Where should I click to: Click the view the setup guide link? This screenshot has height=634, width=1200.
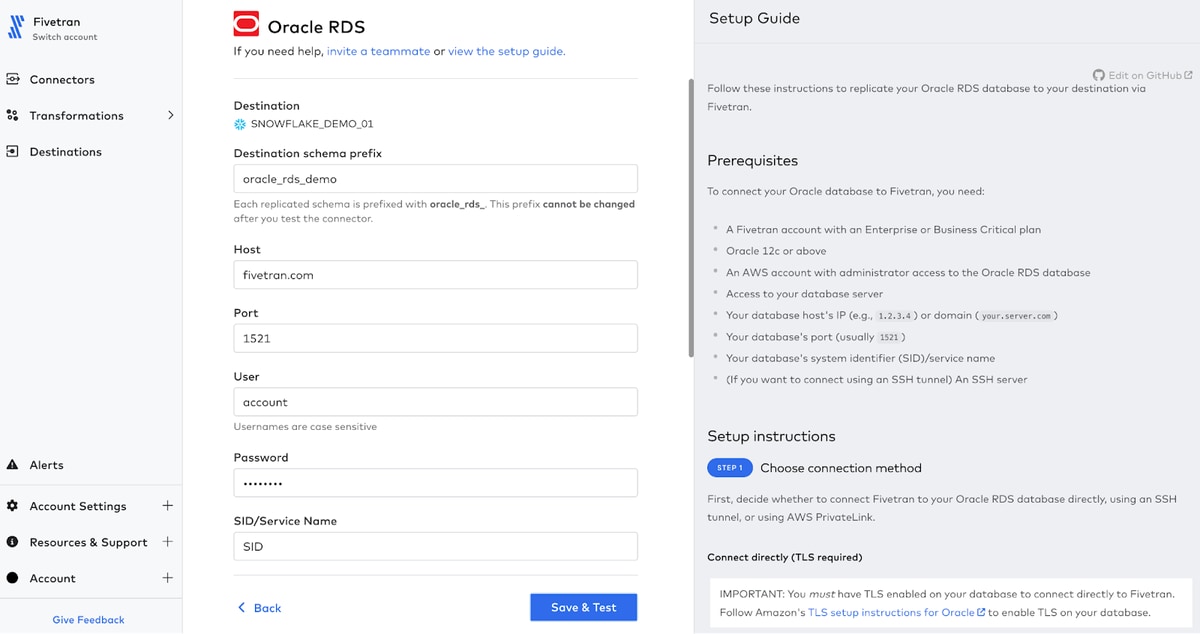(506, 51)
